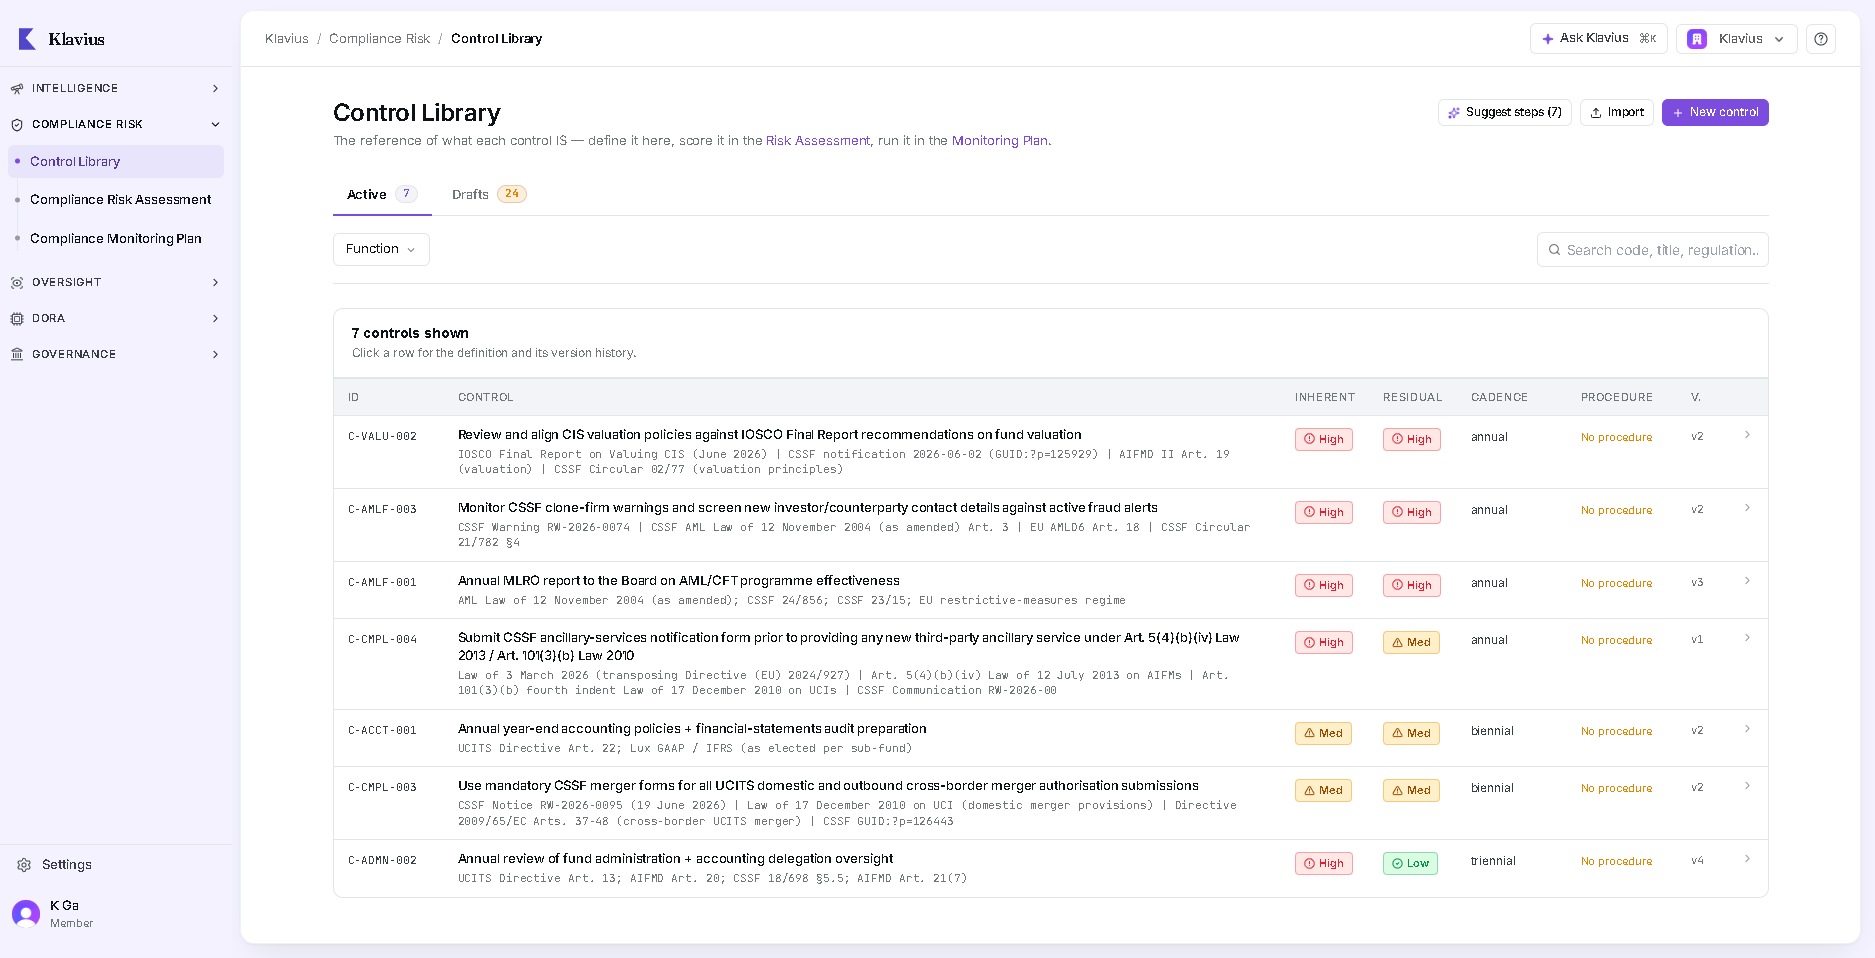Image resolution: width=1875 pixels, height=958 pixels.
Task: Open Compliance Risk Assessment in the sidebar
Action: coord(120,200)
